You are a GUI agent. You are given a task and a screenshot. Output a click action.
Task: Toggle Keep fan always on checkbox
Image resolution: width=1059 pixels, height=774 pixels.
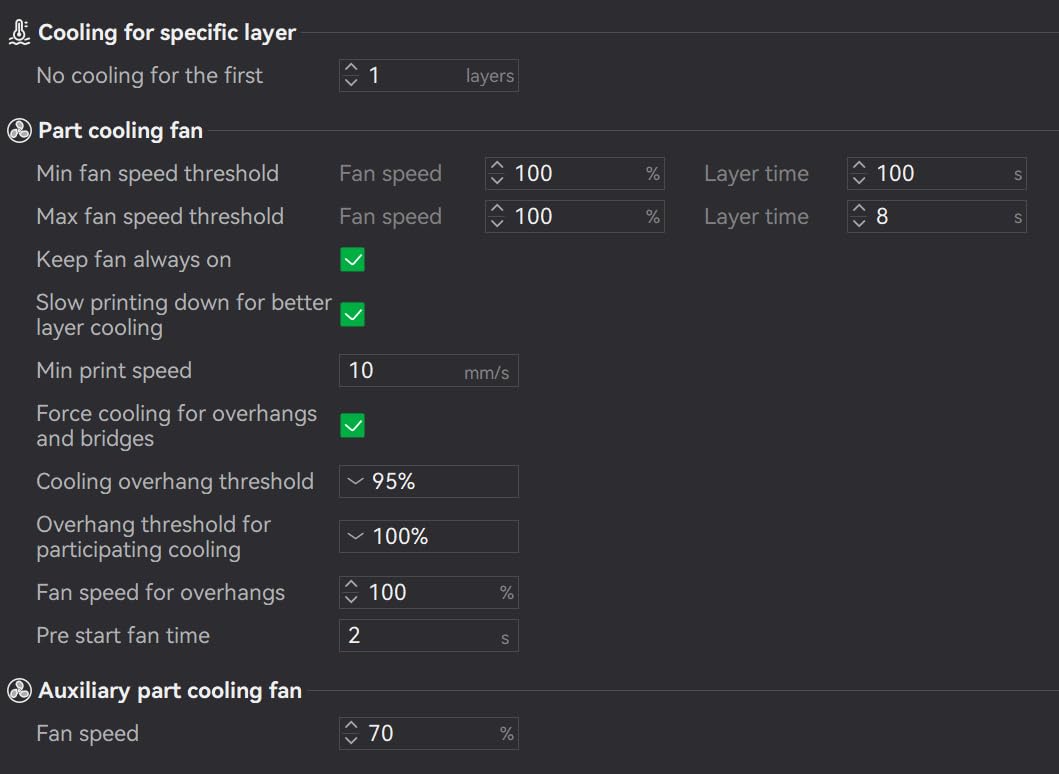click(352, 260)
